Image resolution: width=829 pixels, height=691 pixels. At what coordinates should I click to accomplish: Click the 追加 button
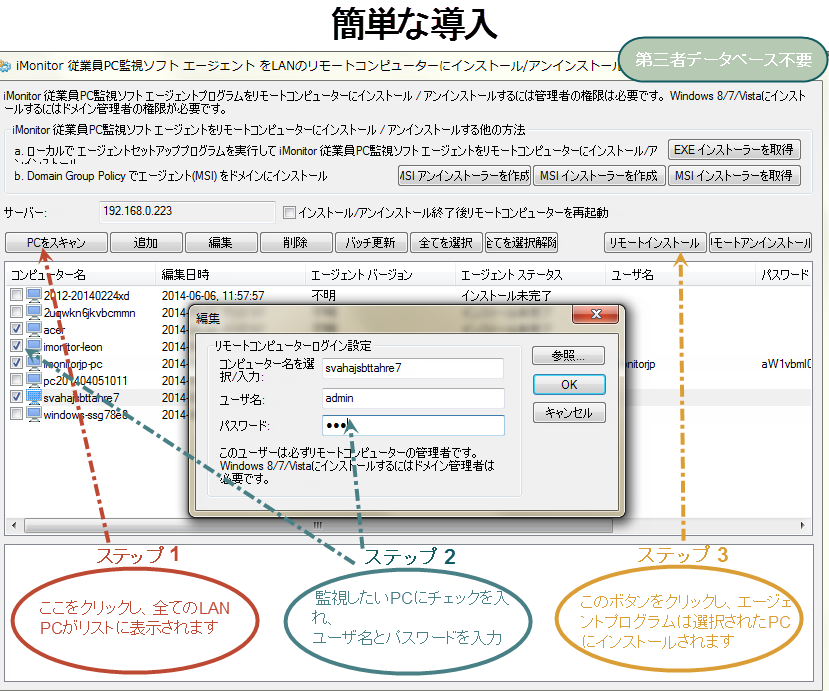coord(146,243)
